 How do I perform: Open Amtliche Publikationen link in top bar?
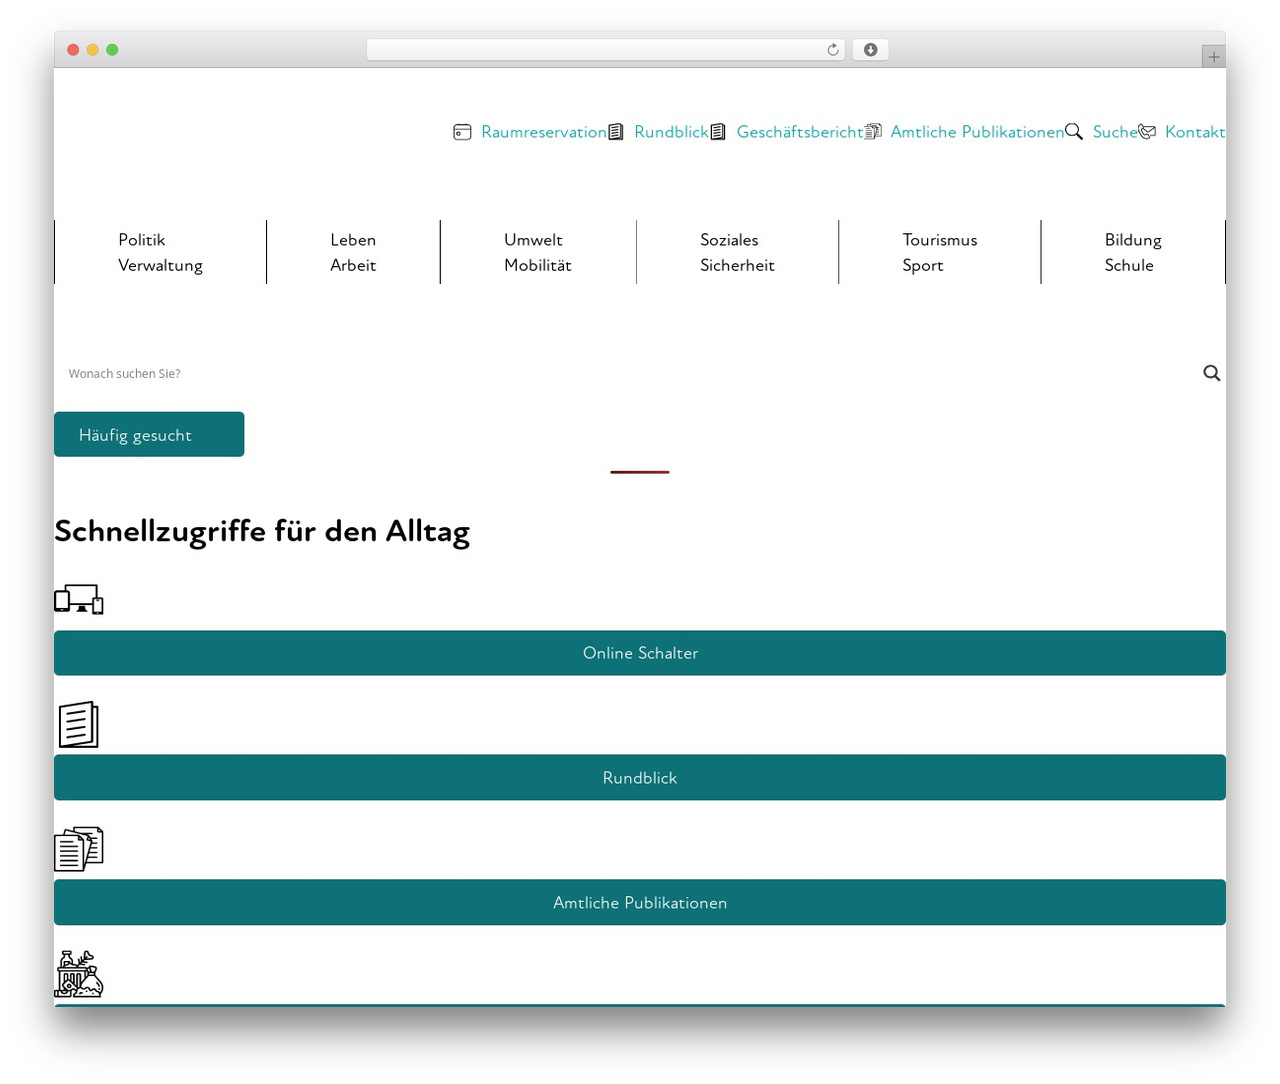(x=977, y=132)
